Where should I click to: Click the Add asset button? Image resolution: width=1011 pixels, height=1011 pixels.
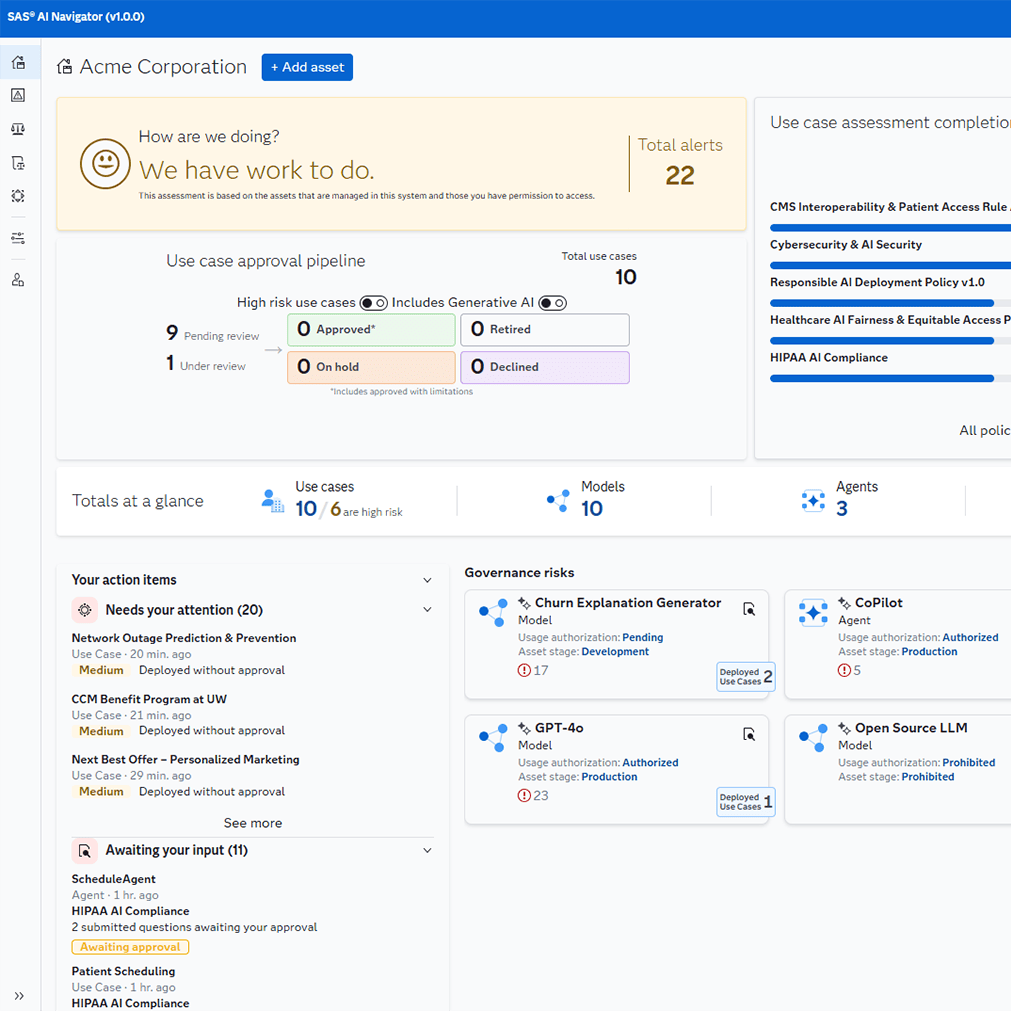[x=307, y=67]
